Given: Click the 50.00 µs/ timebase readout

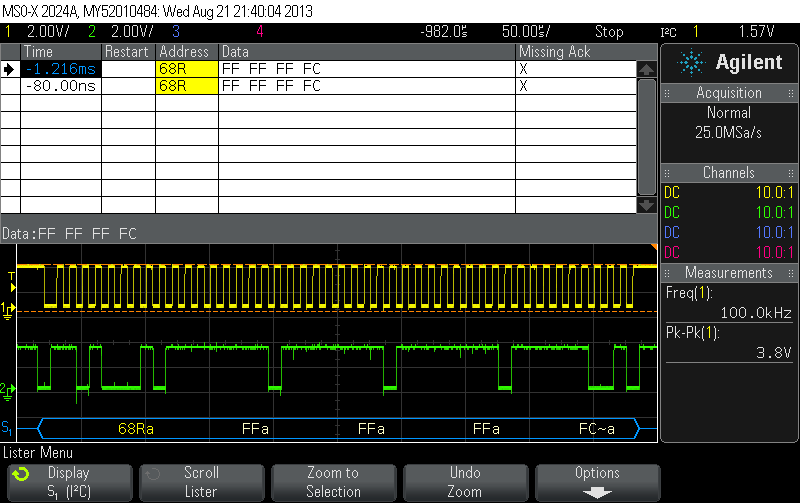Looking at the screenshot, I should (x=526, y=32).
